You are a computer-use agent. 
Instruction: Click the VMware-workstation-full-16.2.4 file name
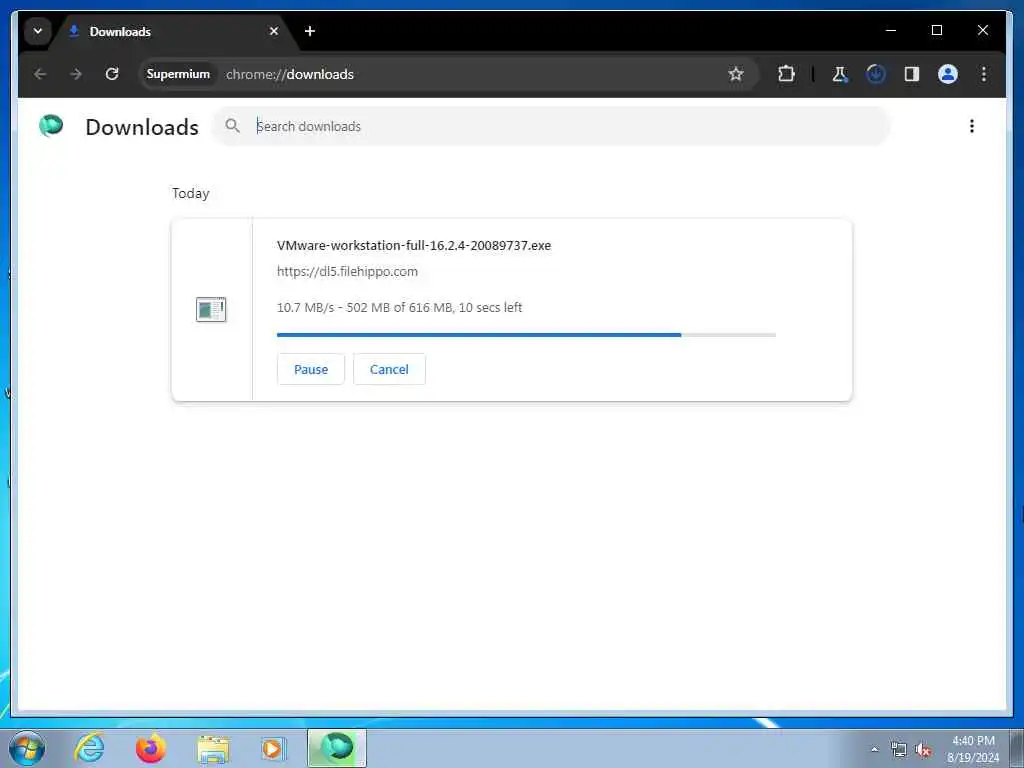click(x=414, y=246)
